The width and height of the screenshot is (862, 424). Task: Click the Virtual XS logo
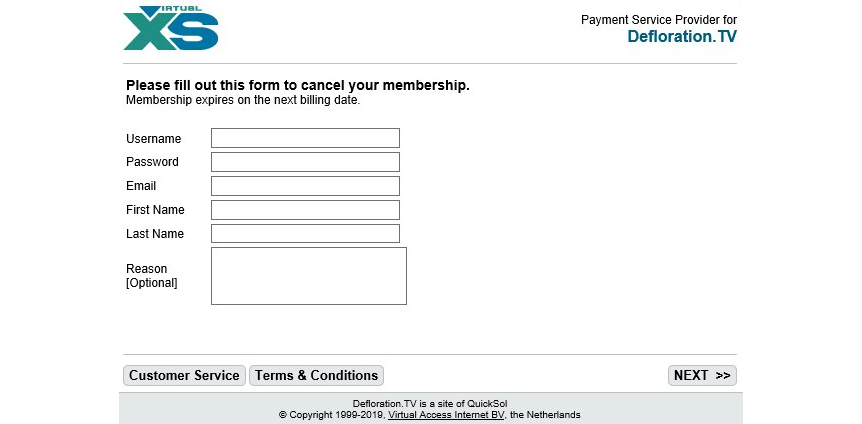point(171,28)
